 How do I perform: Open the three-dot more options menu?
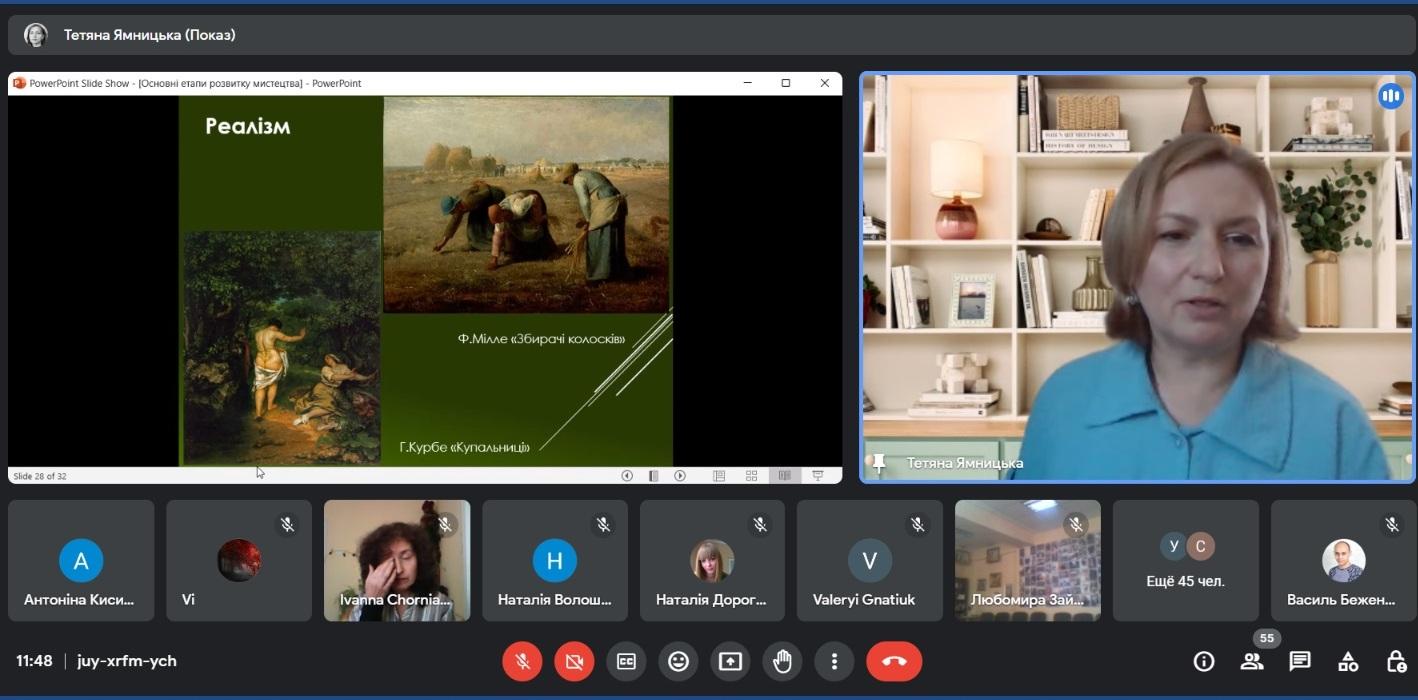tap(834, 661)
